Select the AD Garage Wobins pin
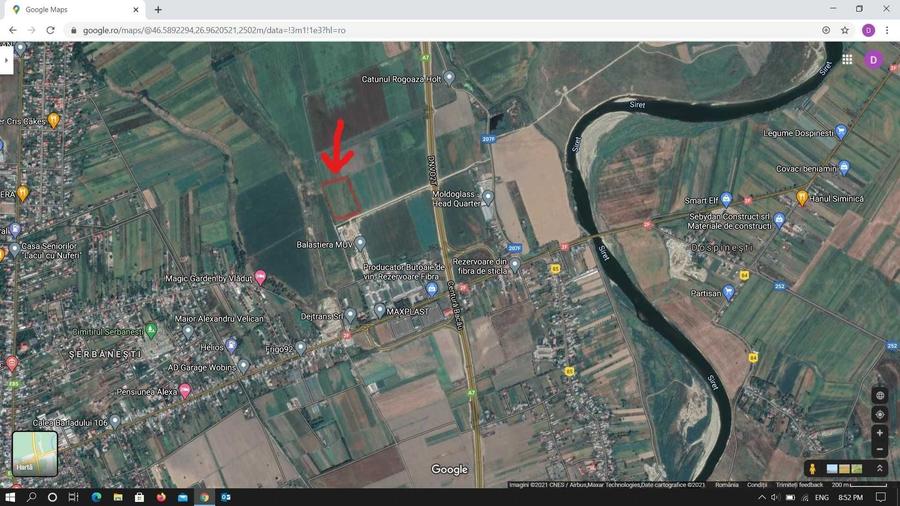The image size is (900, 506). (243, 365)
